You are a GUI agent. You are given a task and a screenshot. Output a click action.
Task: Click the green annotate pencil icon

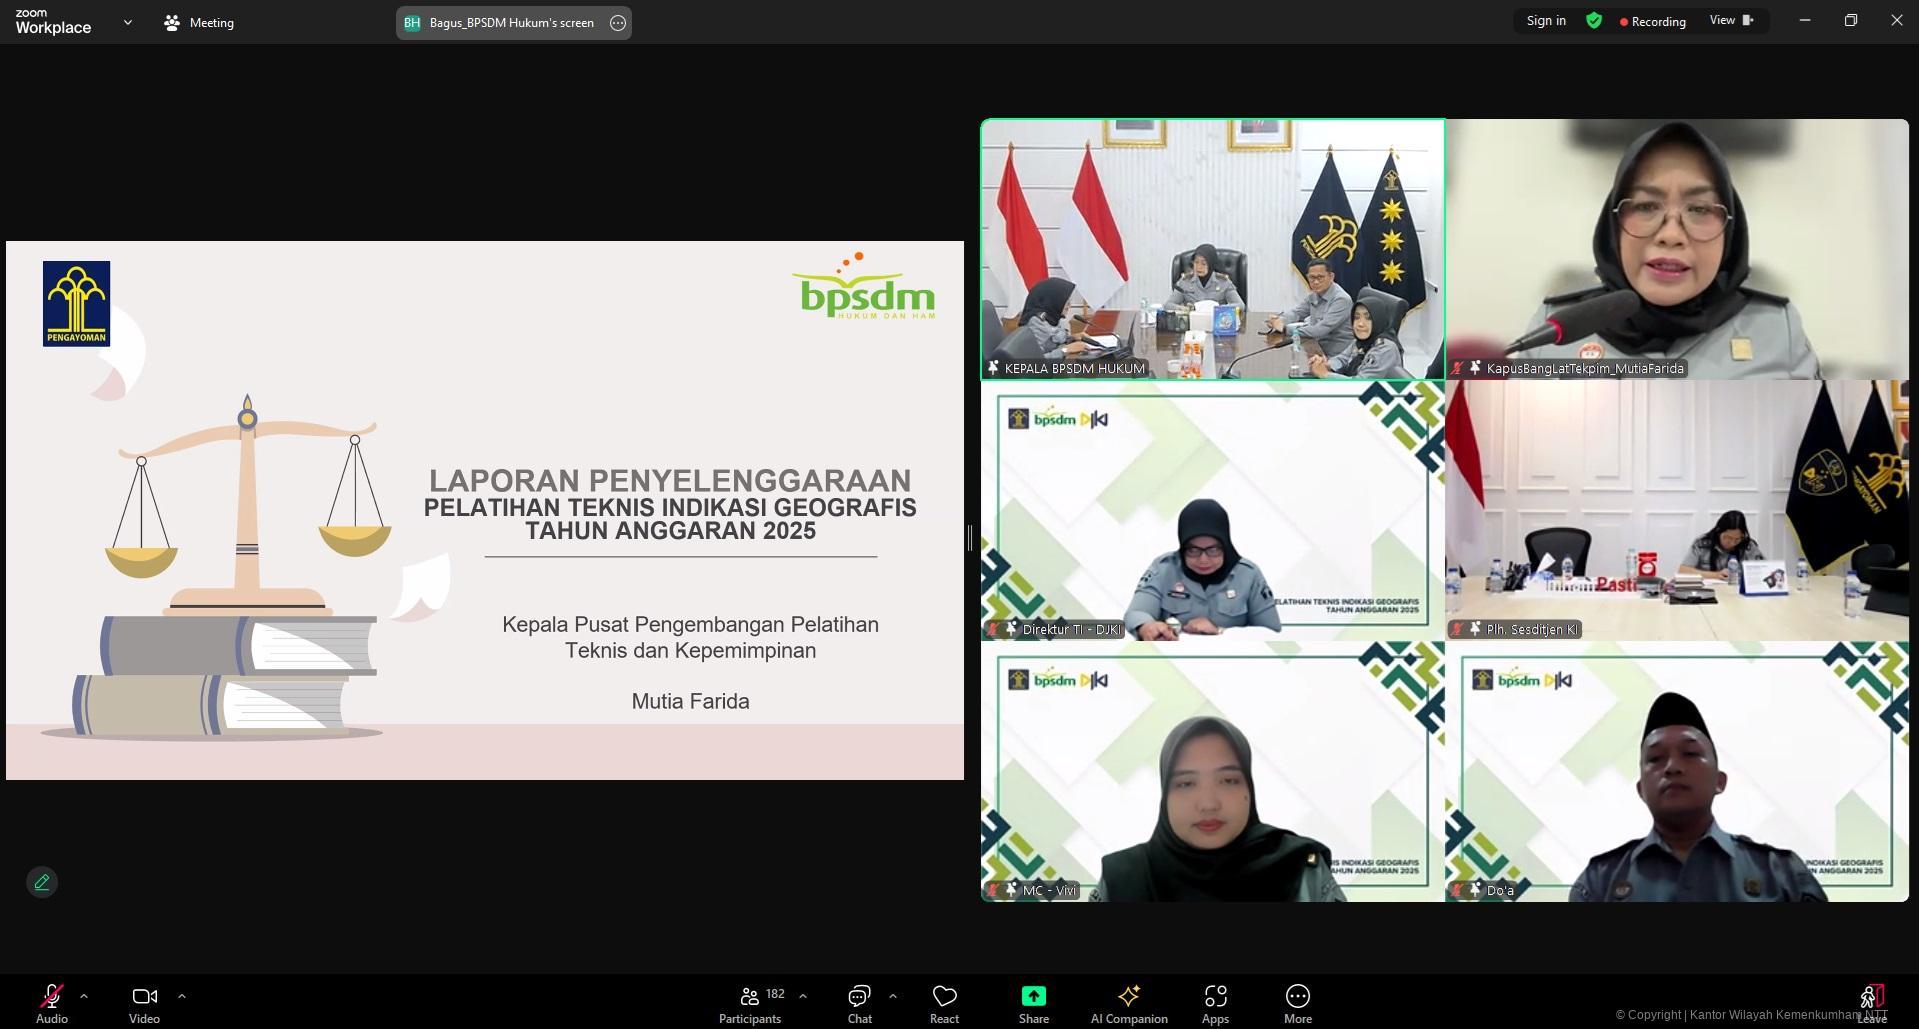click(42, 882)
